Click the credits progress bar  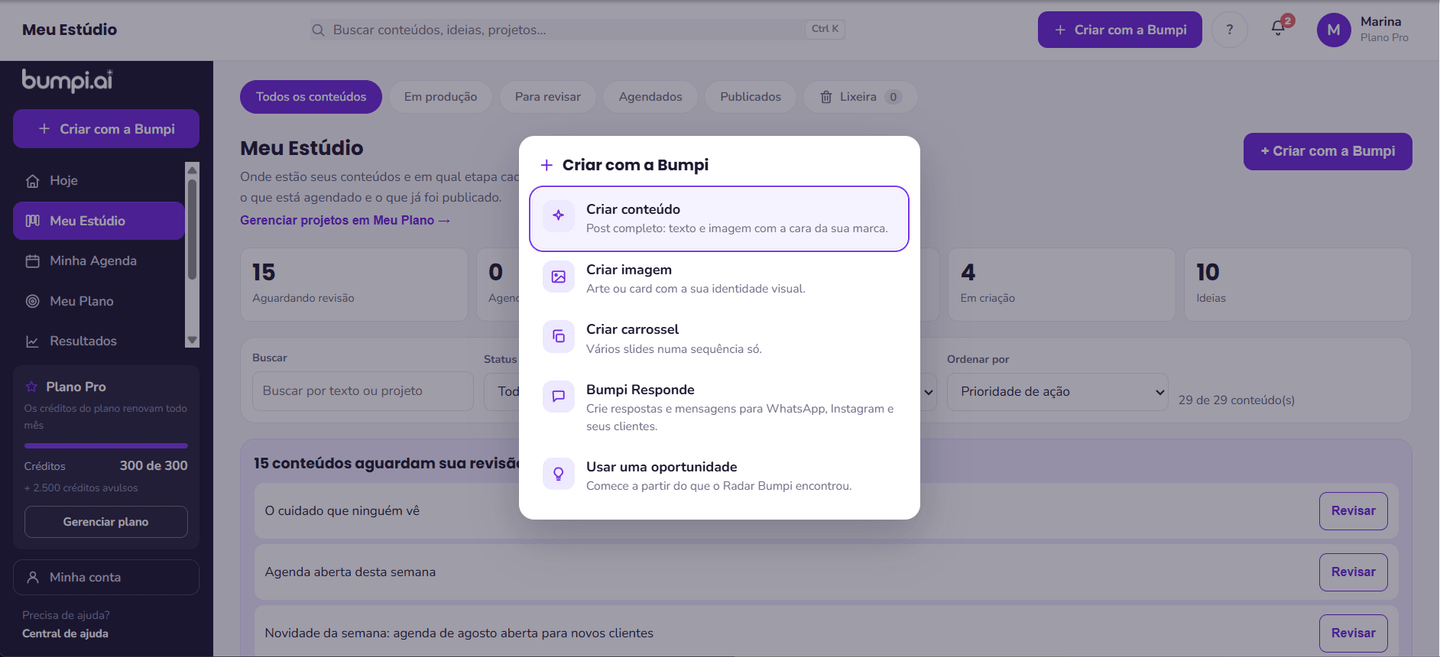coord(106,446)
